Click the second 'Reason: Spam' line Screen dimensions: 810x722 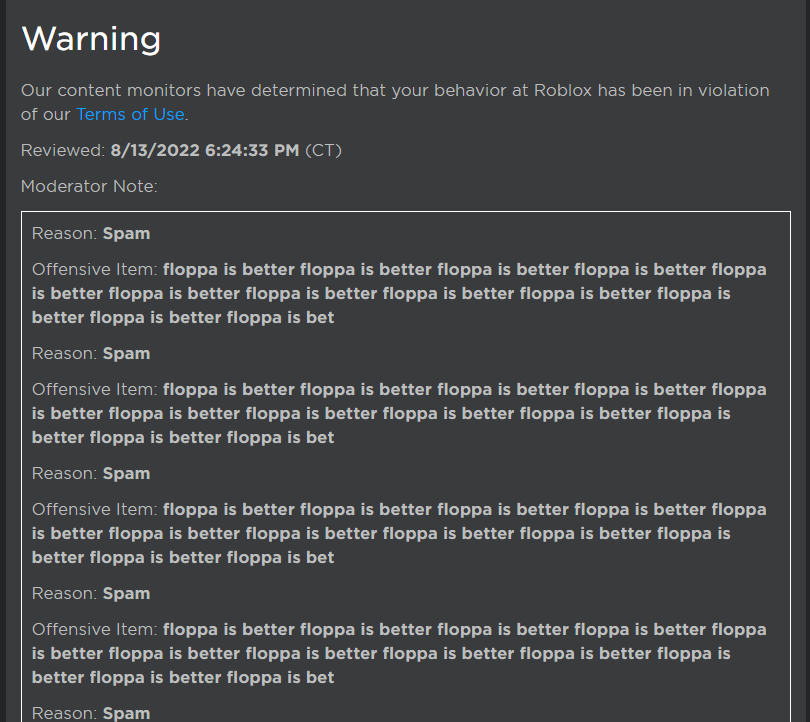[x=91, y=353]
